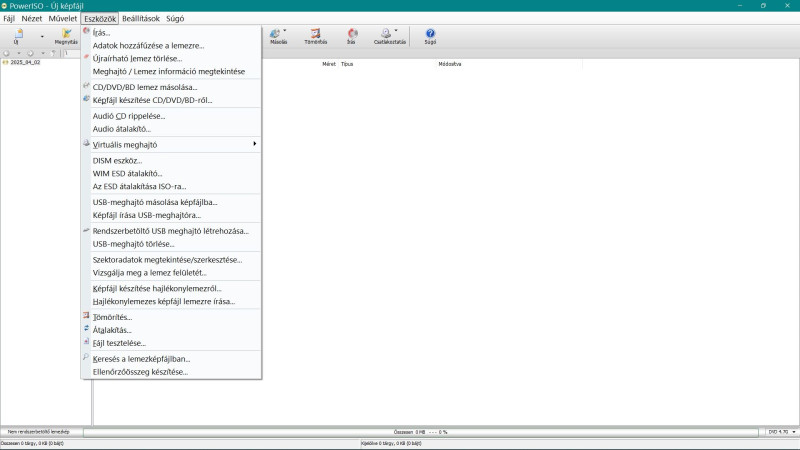Open the dropdown arrow beside the Új button

tap(42, 37)
